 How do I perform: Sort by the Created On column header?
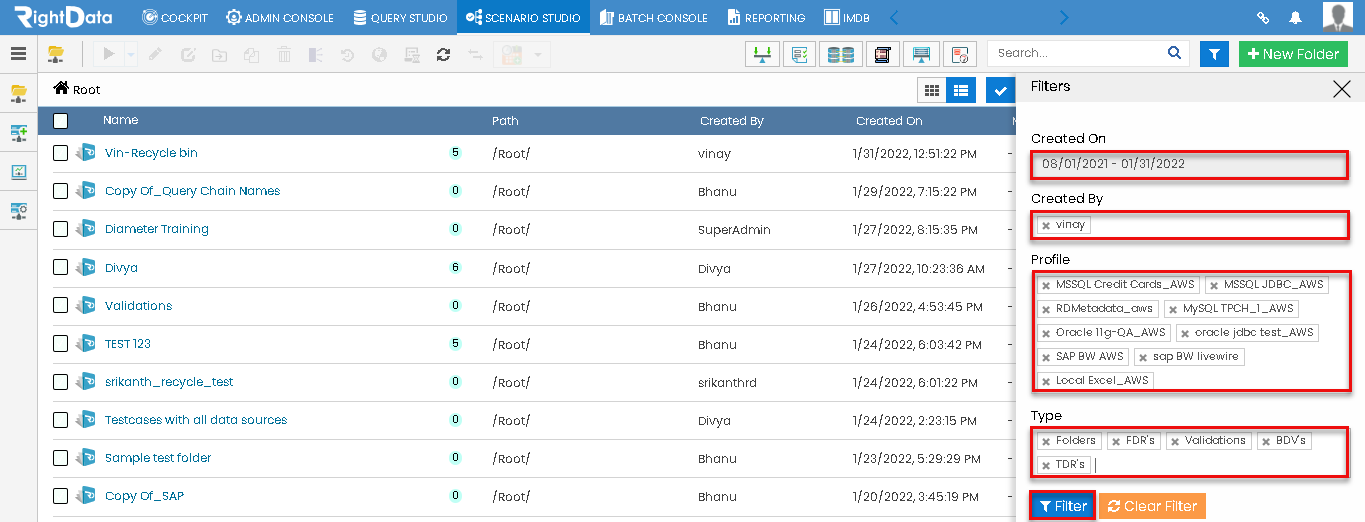(x=889, y=121)
